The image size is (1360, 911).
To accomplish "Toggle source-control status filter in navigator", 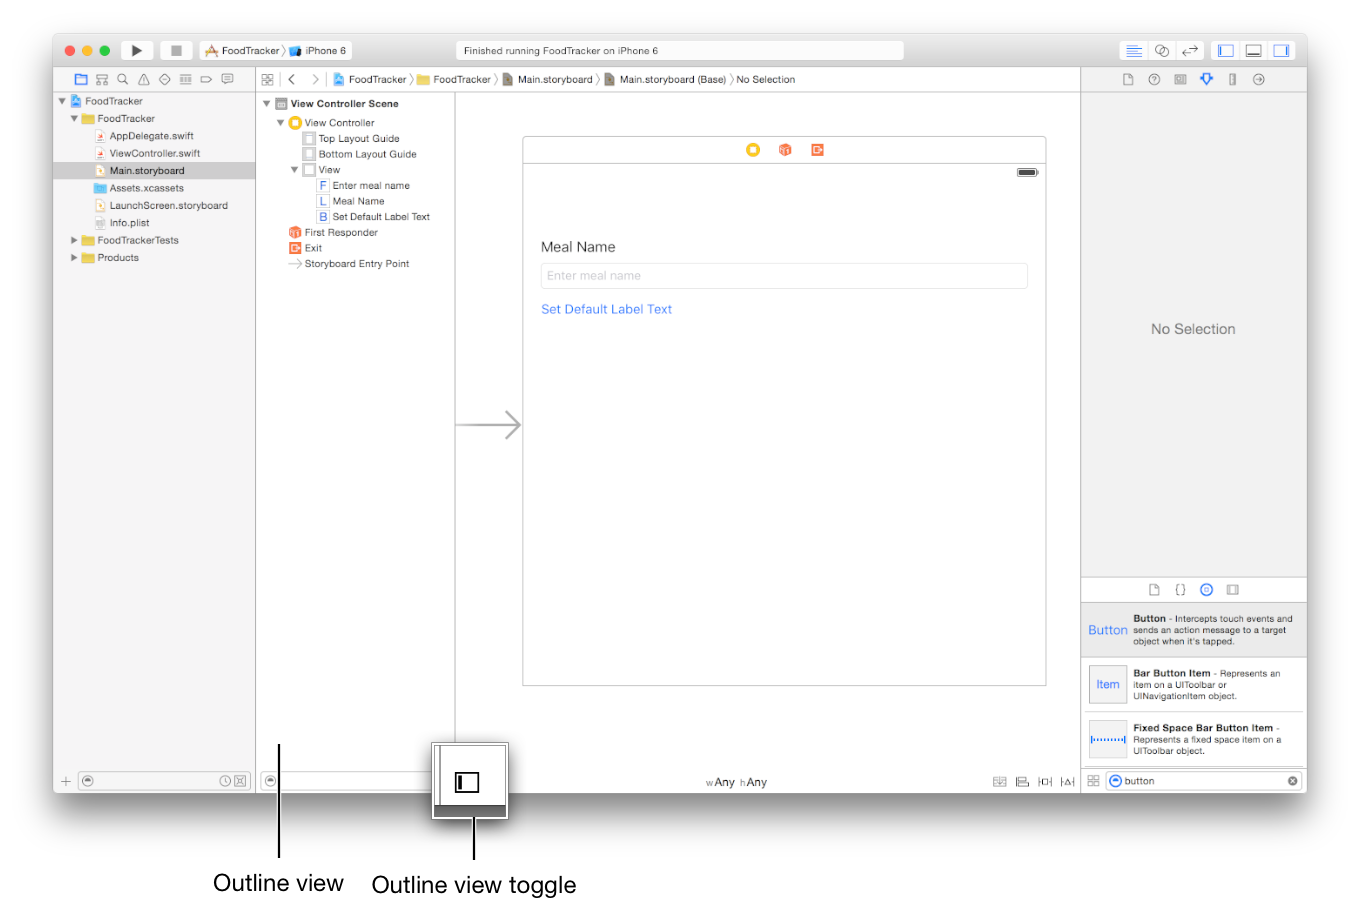I will pos(240,781).
